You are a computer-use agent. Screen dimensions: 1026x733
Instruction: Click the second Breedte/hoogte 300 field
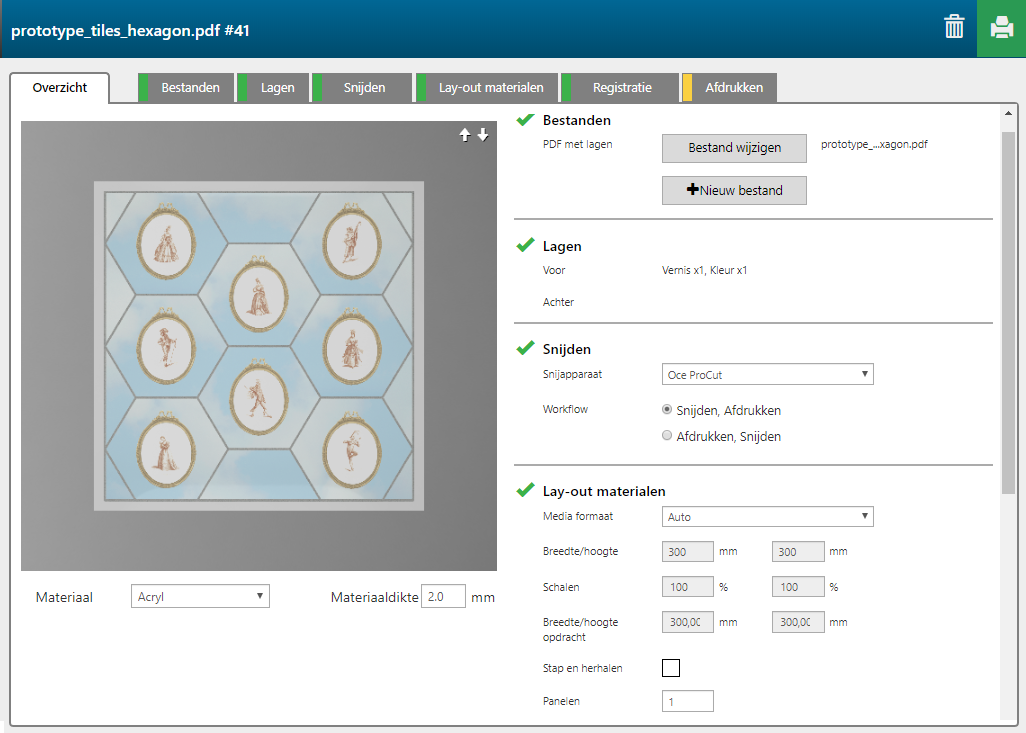(x=798, y=552)
